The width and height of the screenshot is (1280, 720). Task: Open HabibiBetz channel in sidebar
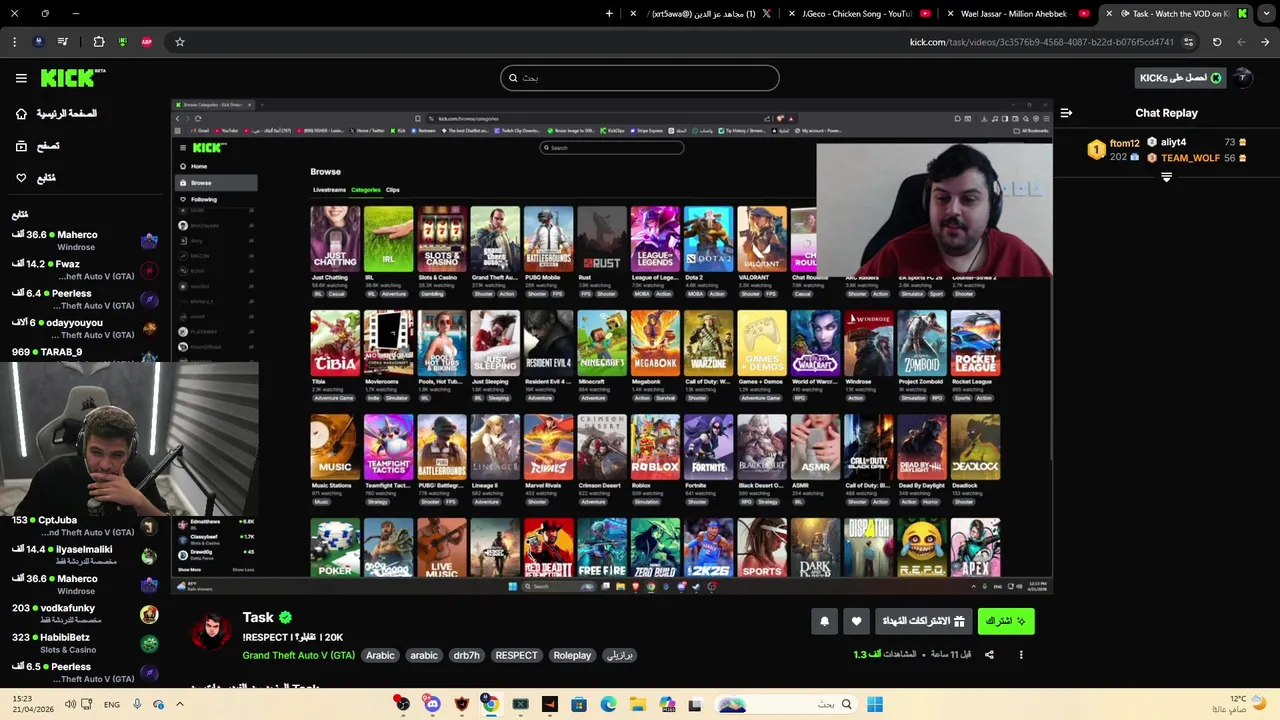[84, 643]
